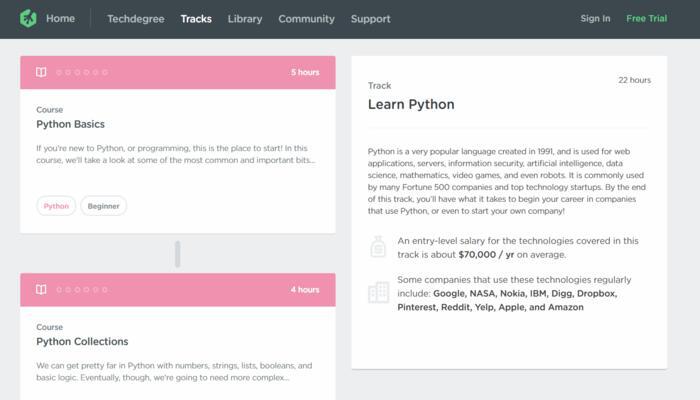Image resolution: width=700 pixels, height=400 pixels.
Task: Select last progress circle on Python Basics
Action: point(104,72)
